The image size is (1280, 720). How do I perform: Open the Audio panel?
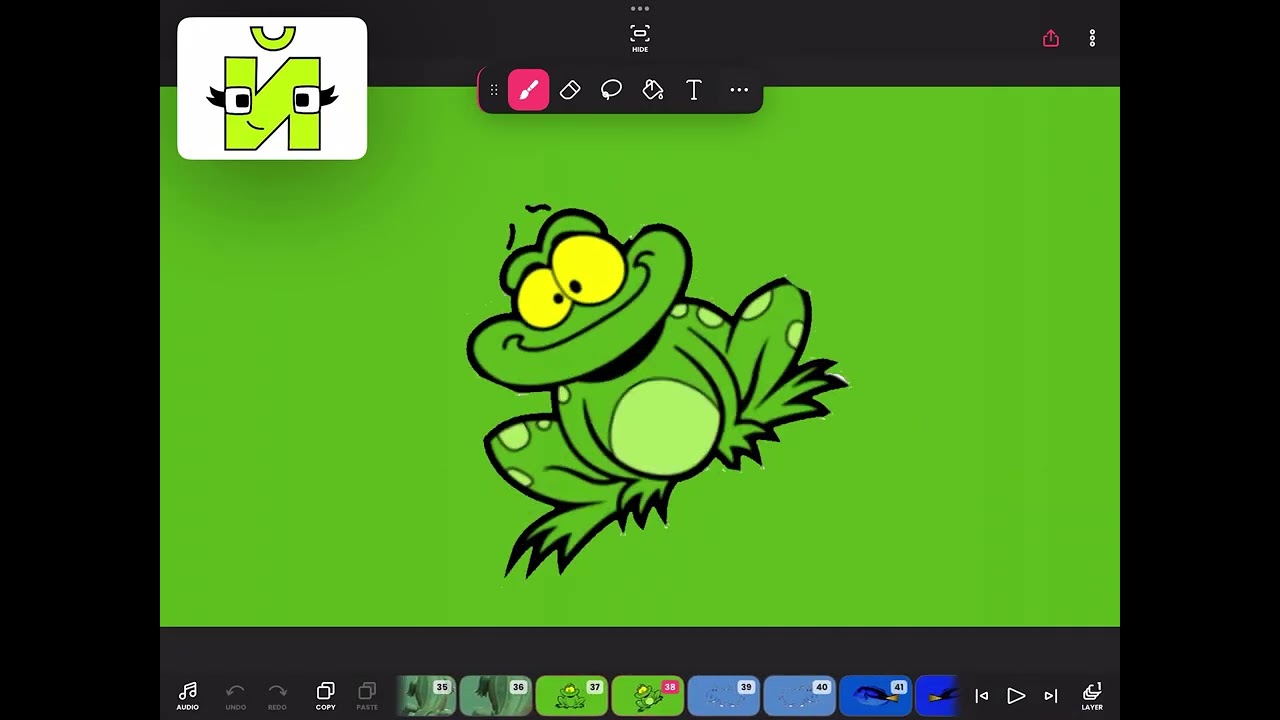click(x=187, y=696)
